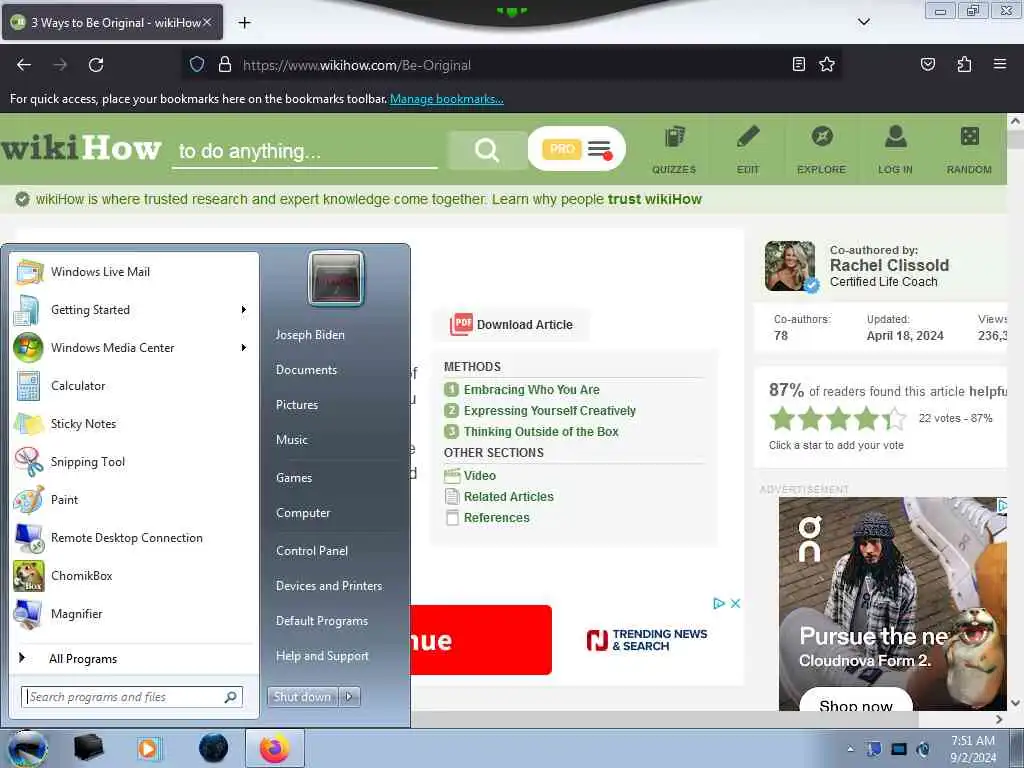Open the list all tabs dropdown
Image resolution: width=1024 pixels, height=768 pixels.
(x=863, y=22)
